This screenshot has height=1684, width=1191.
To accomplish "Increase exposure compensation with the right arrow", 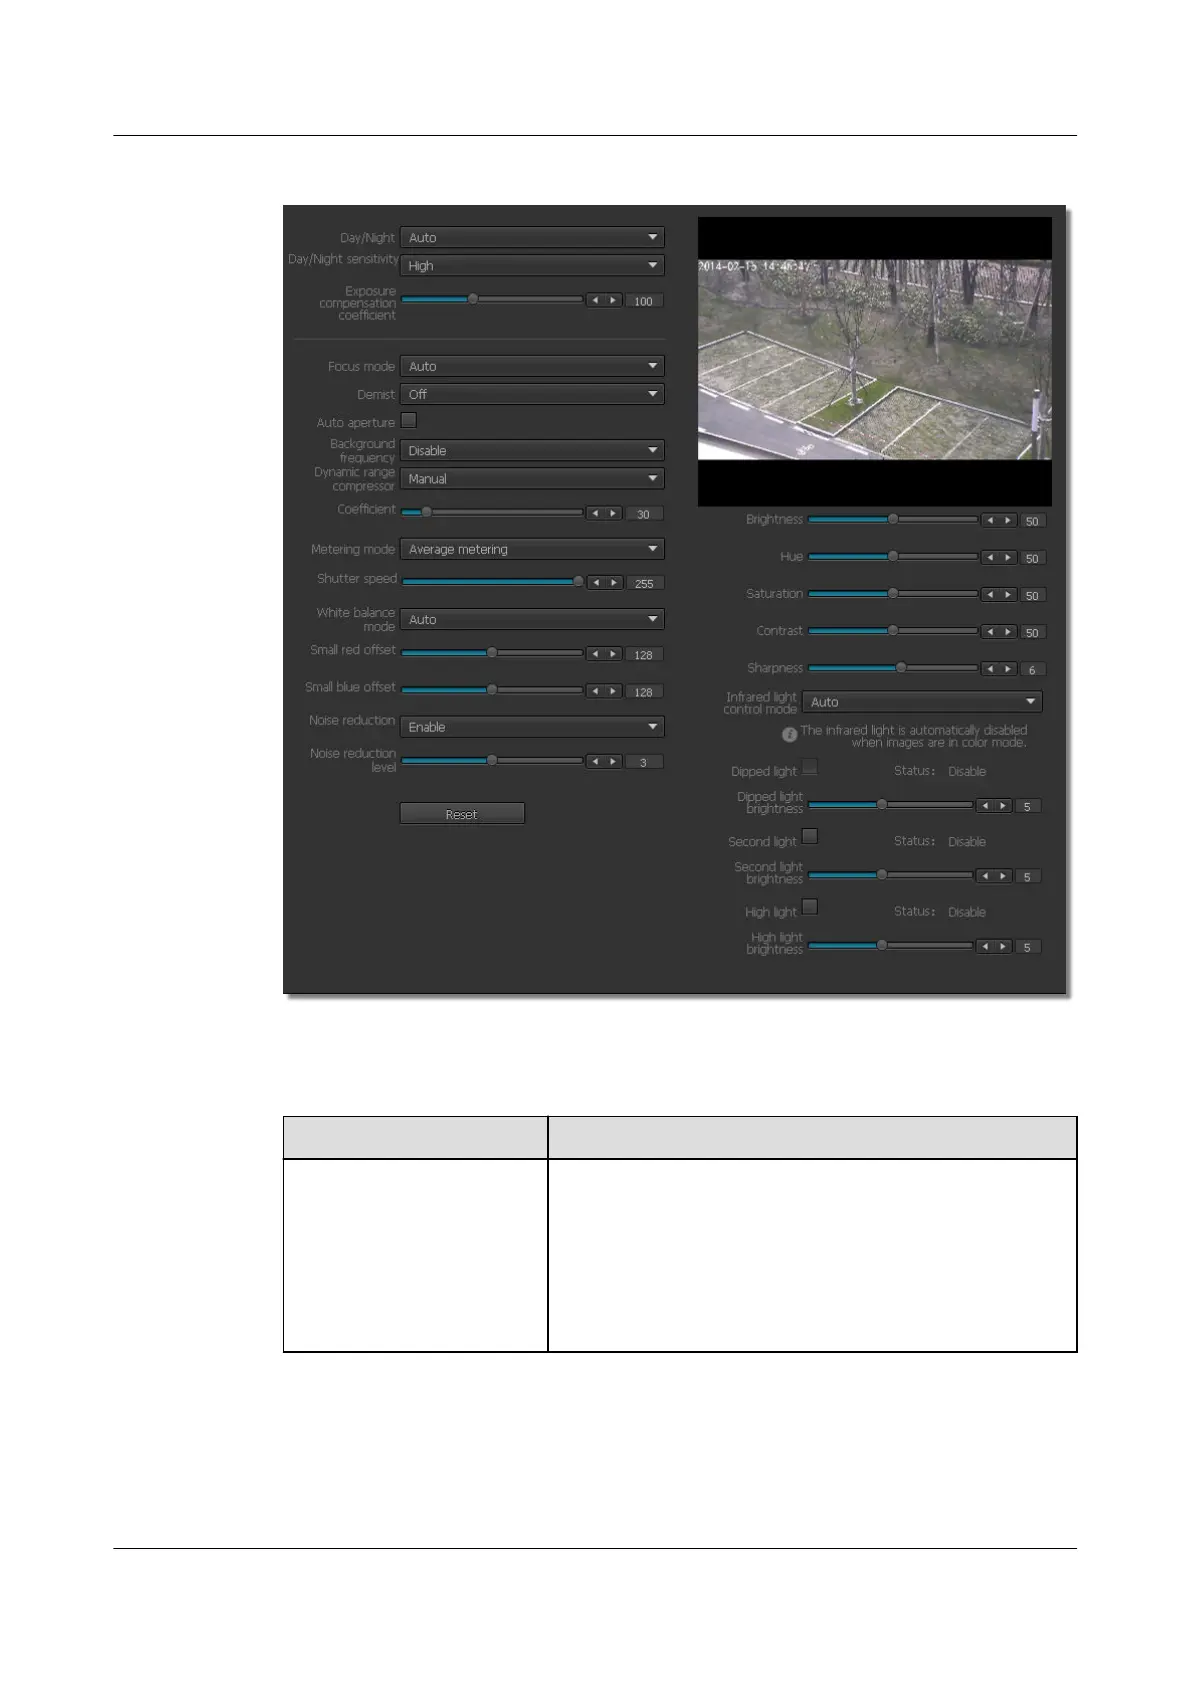I will coord(613,300).
